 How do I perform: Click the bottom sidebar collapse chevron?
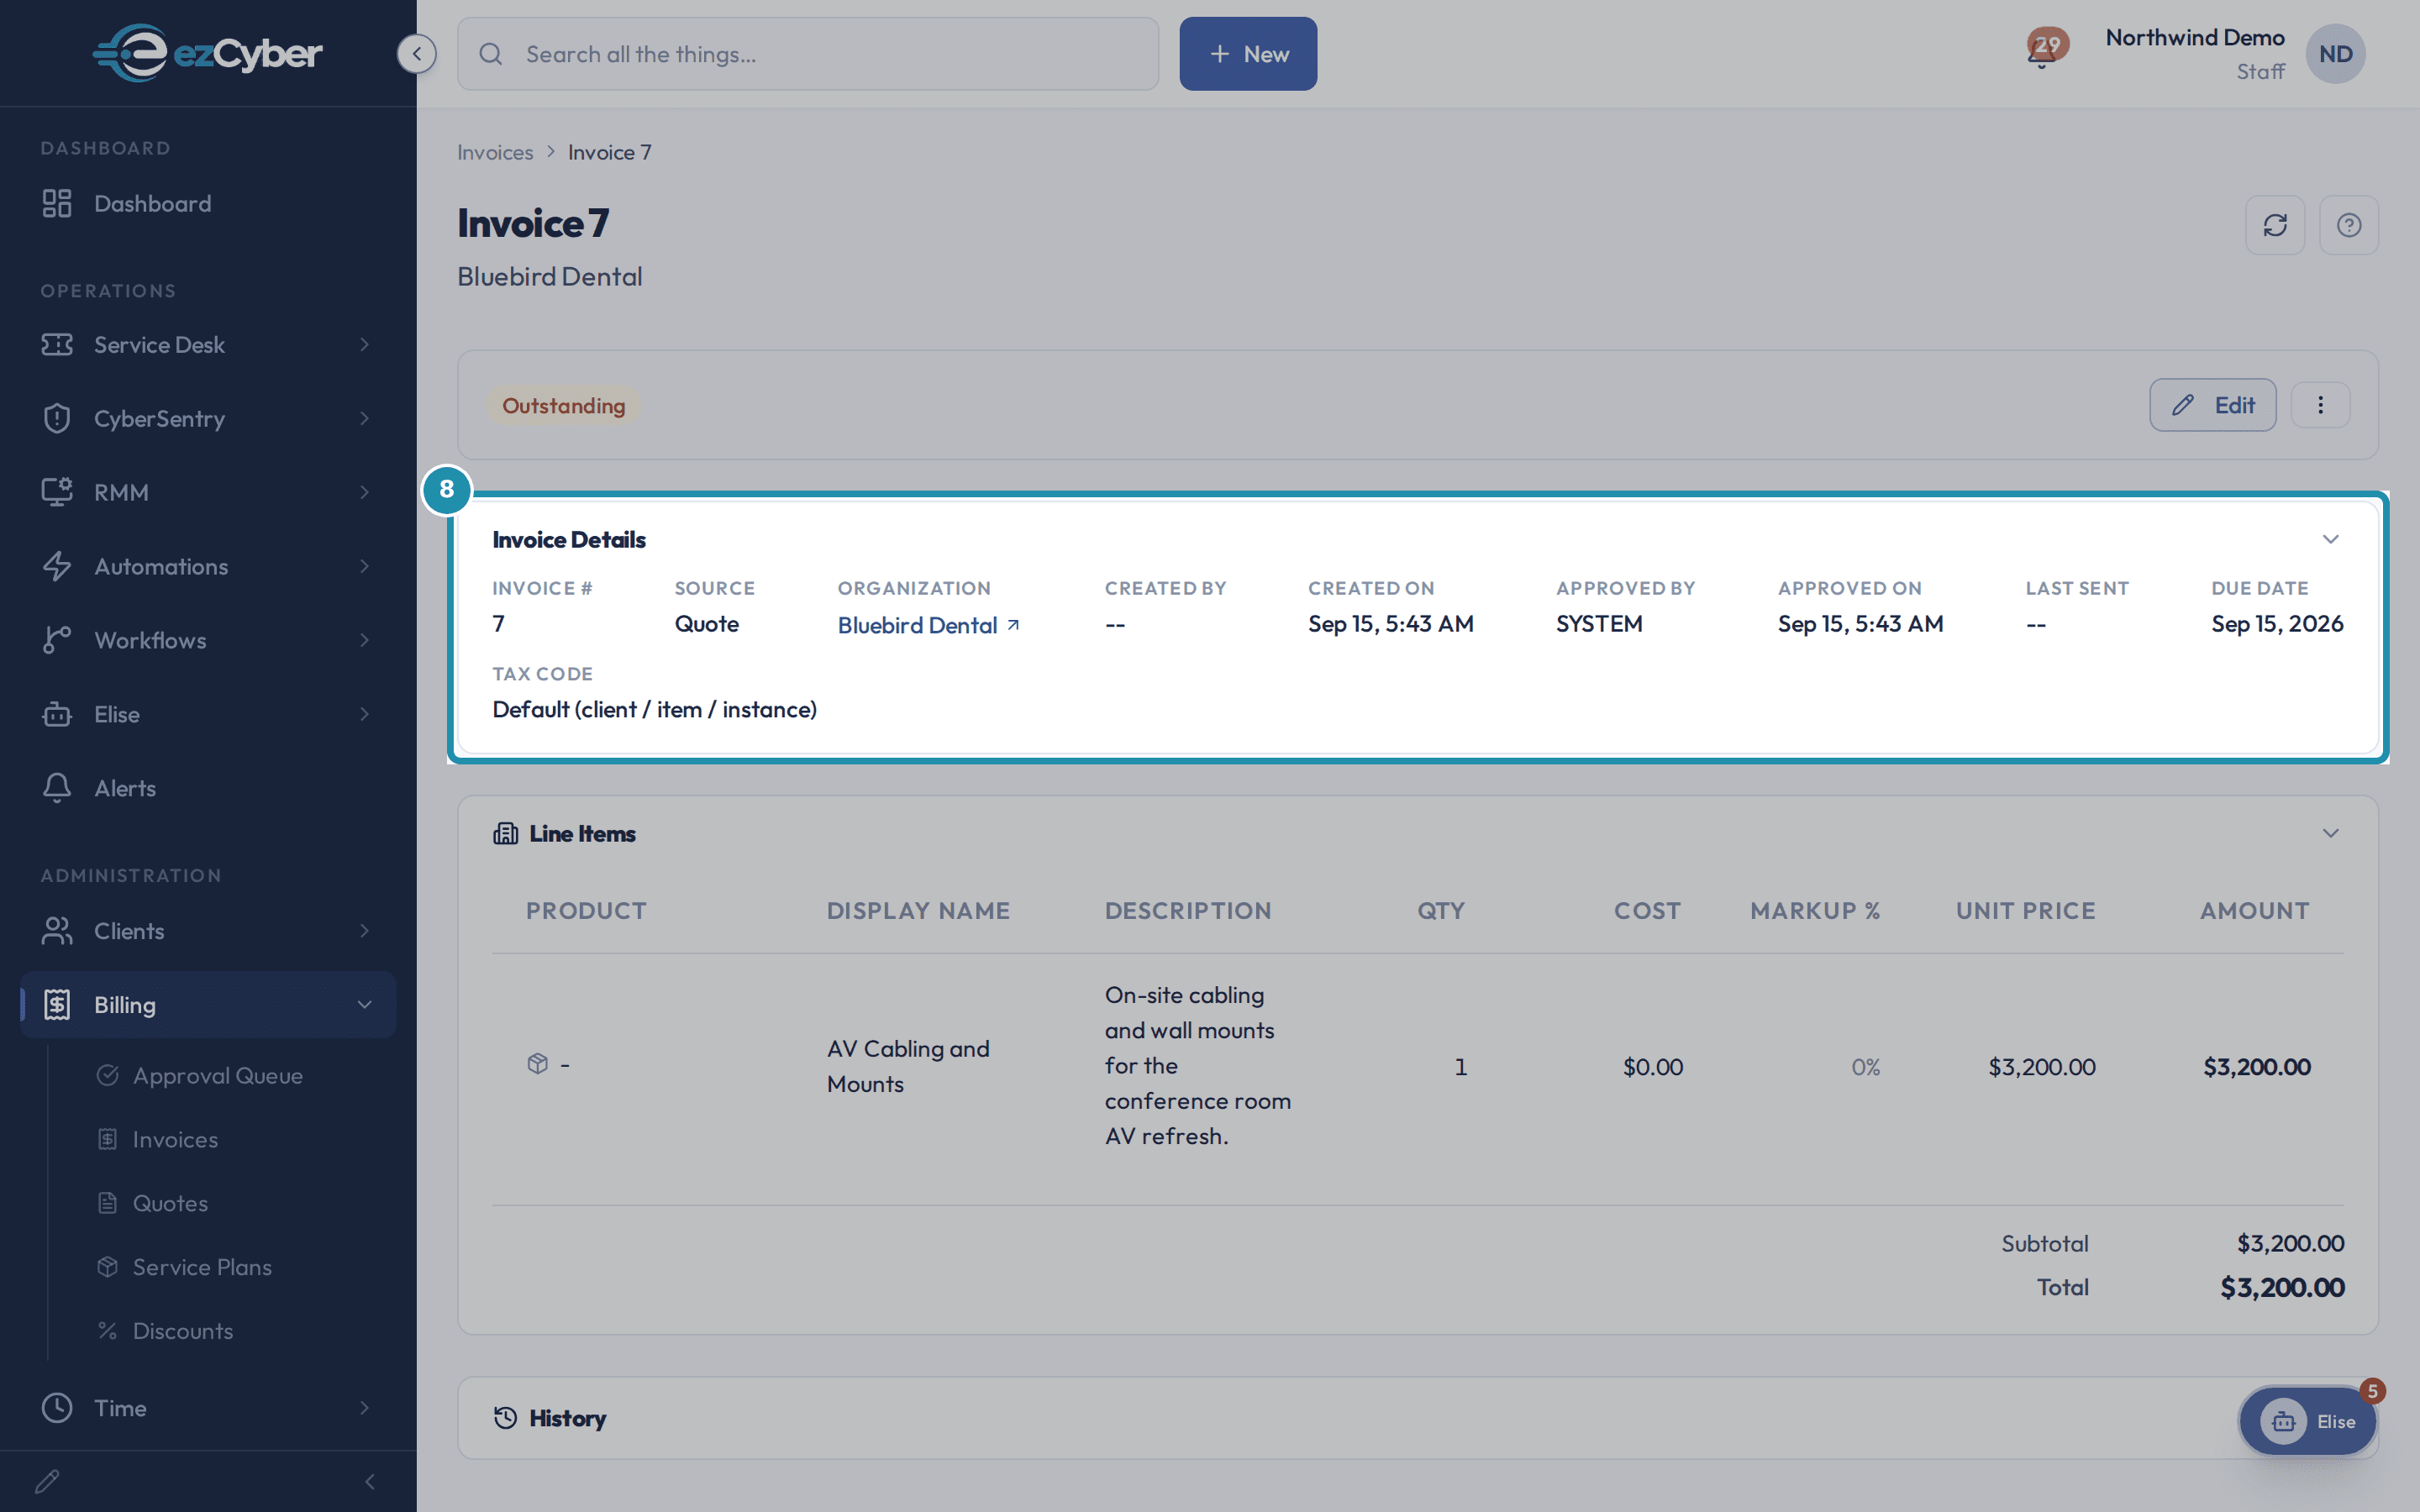[x=370, y=1481]
